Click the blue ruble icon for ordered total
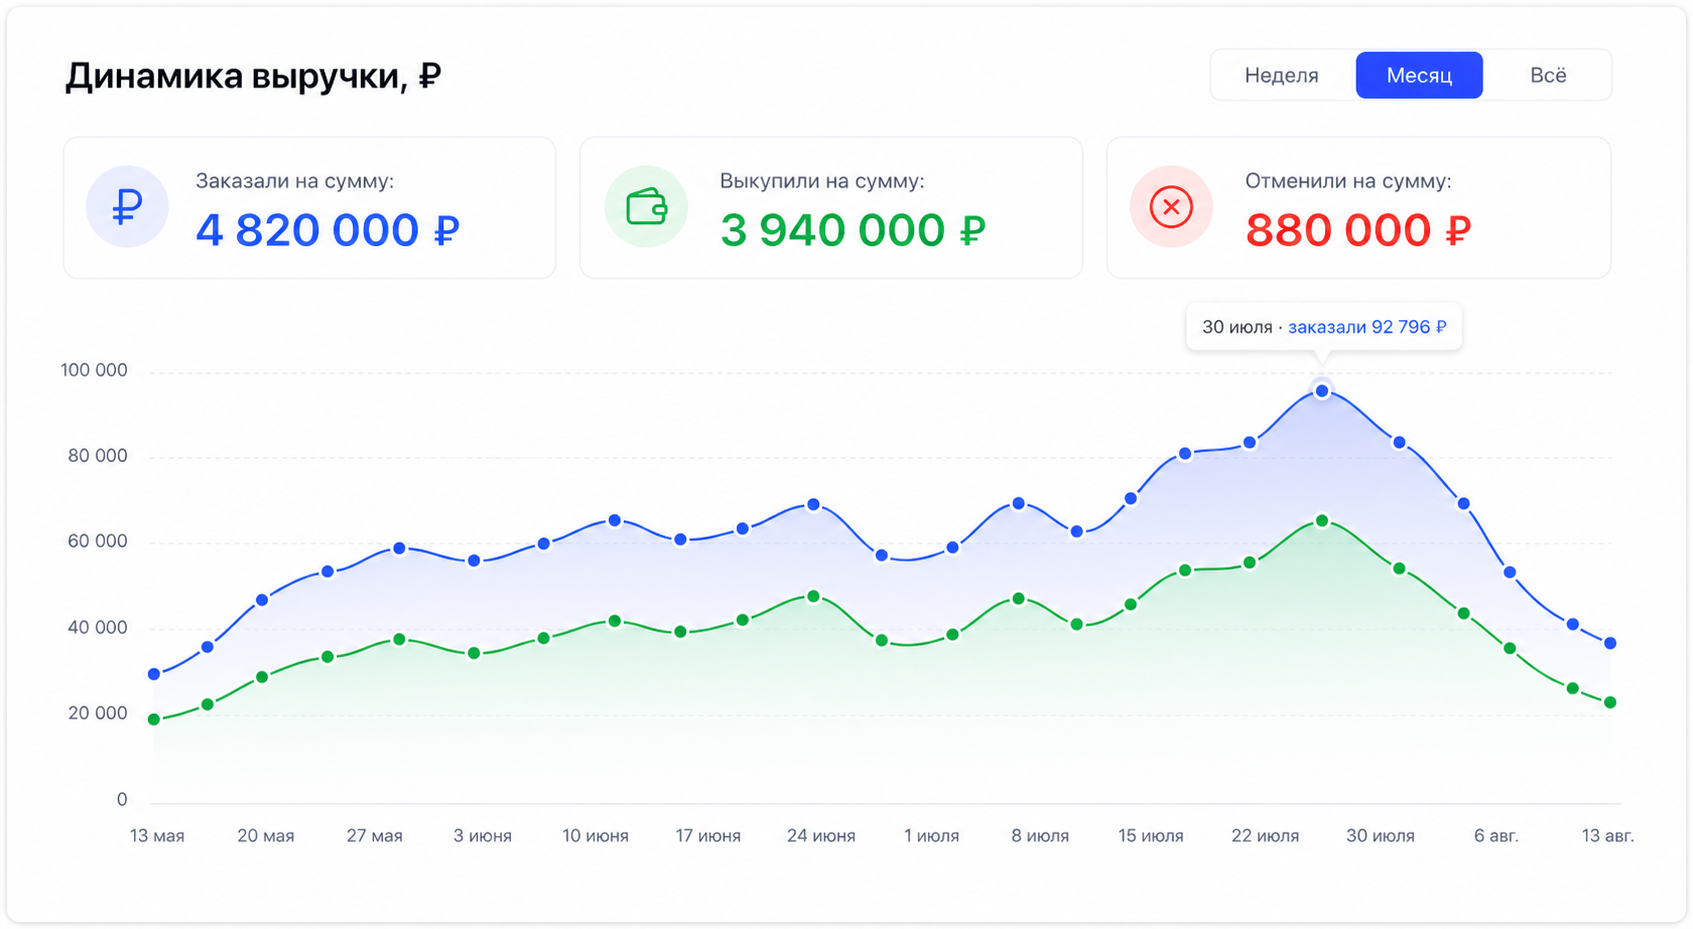Image resolution: width=1693 pixels, height=929 pixels. pos(127,207)
